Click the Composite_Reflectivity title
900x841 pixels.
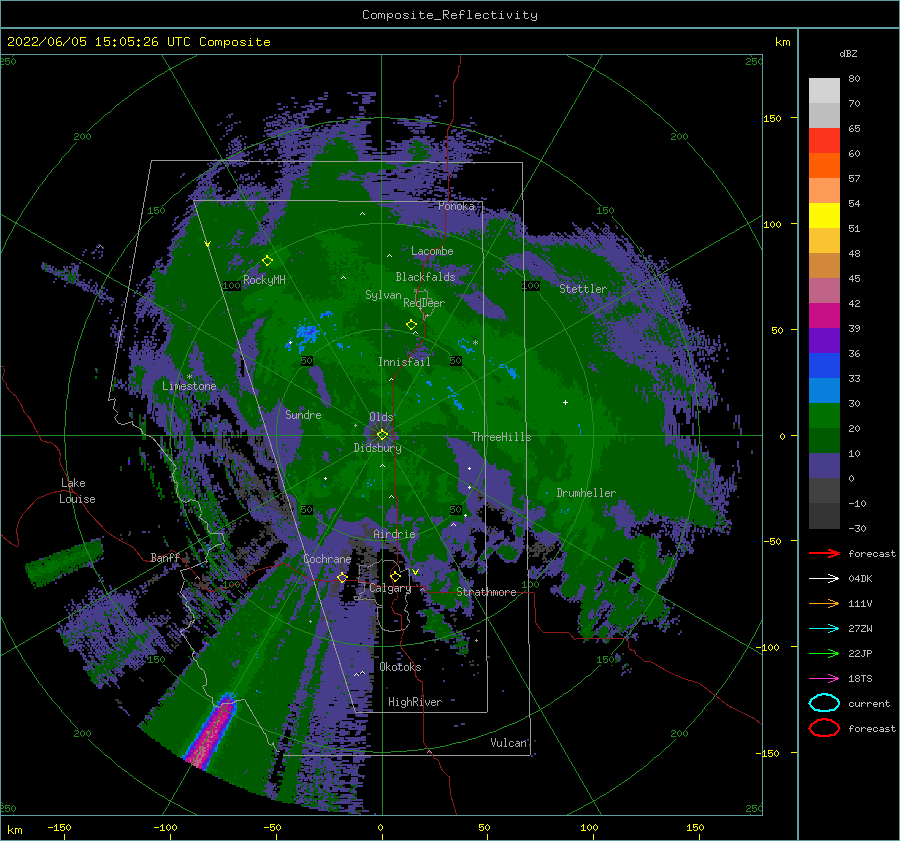coord(450,15)
